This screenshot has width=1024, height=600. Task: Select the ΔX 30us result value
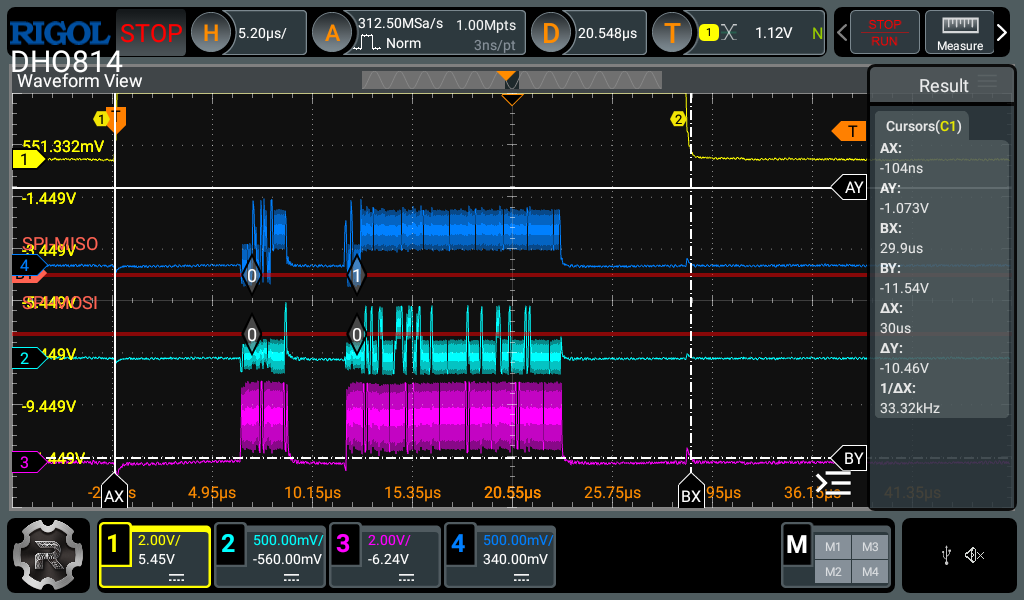895,328
